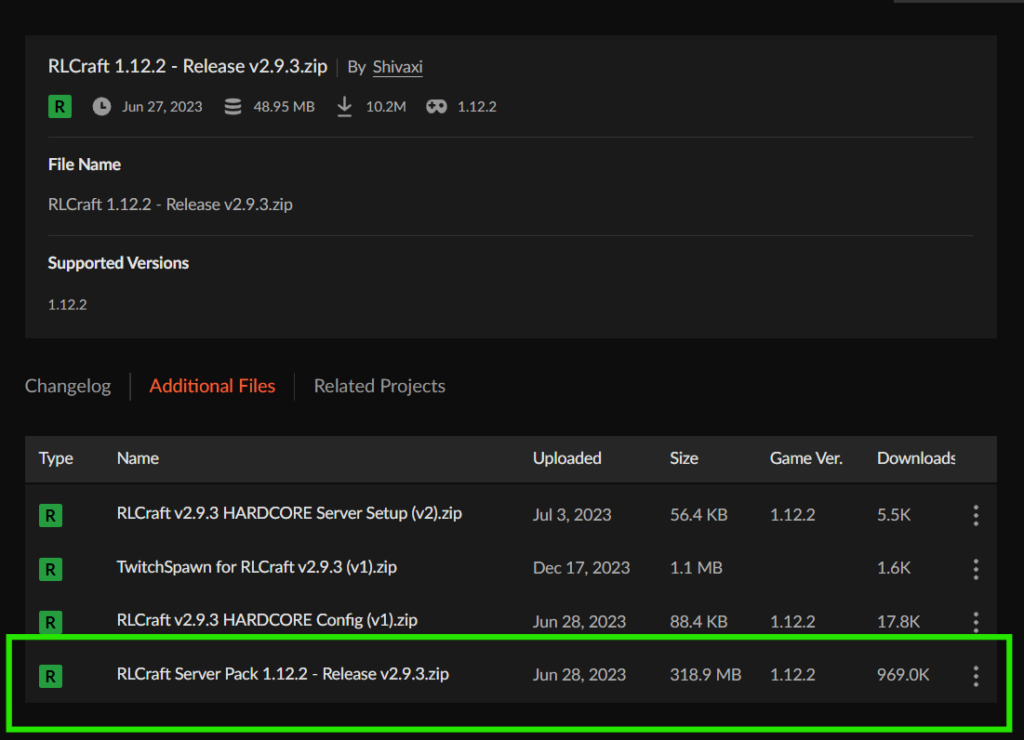The width and height of the screenshot is (1024, 740).
Task: Click the R badge for HARDCORE Server Setup row
Action: [x=50, y=516]
